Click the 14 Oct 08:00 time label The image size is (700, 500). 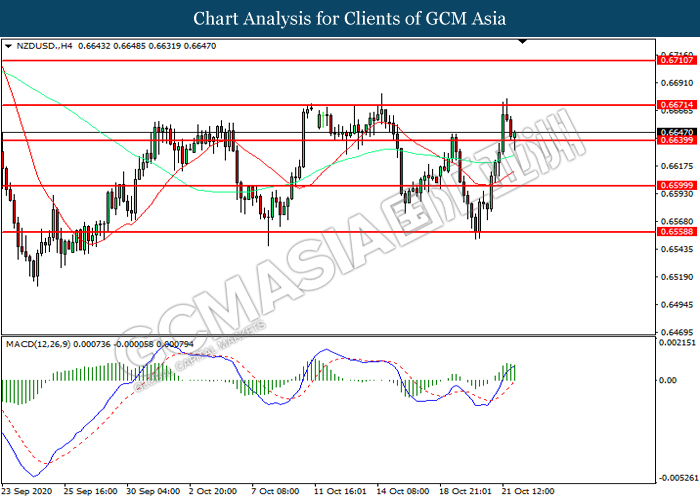[403, 492]
